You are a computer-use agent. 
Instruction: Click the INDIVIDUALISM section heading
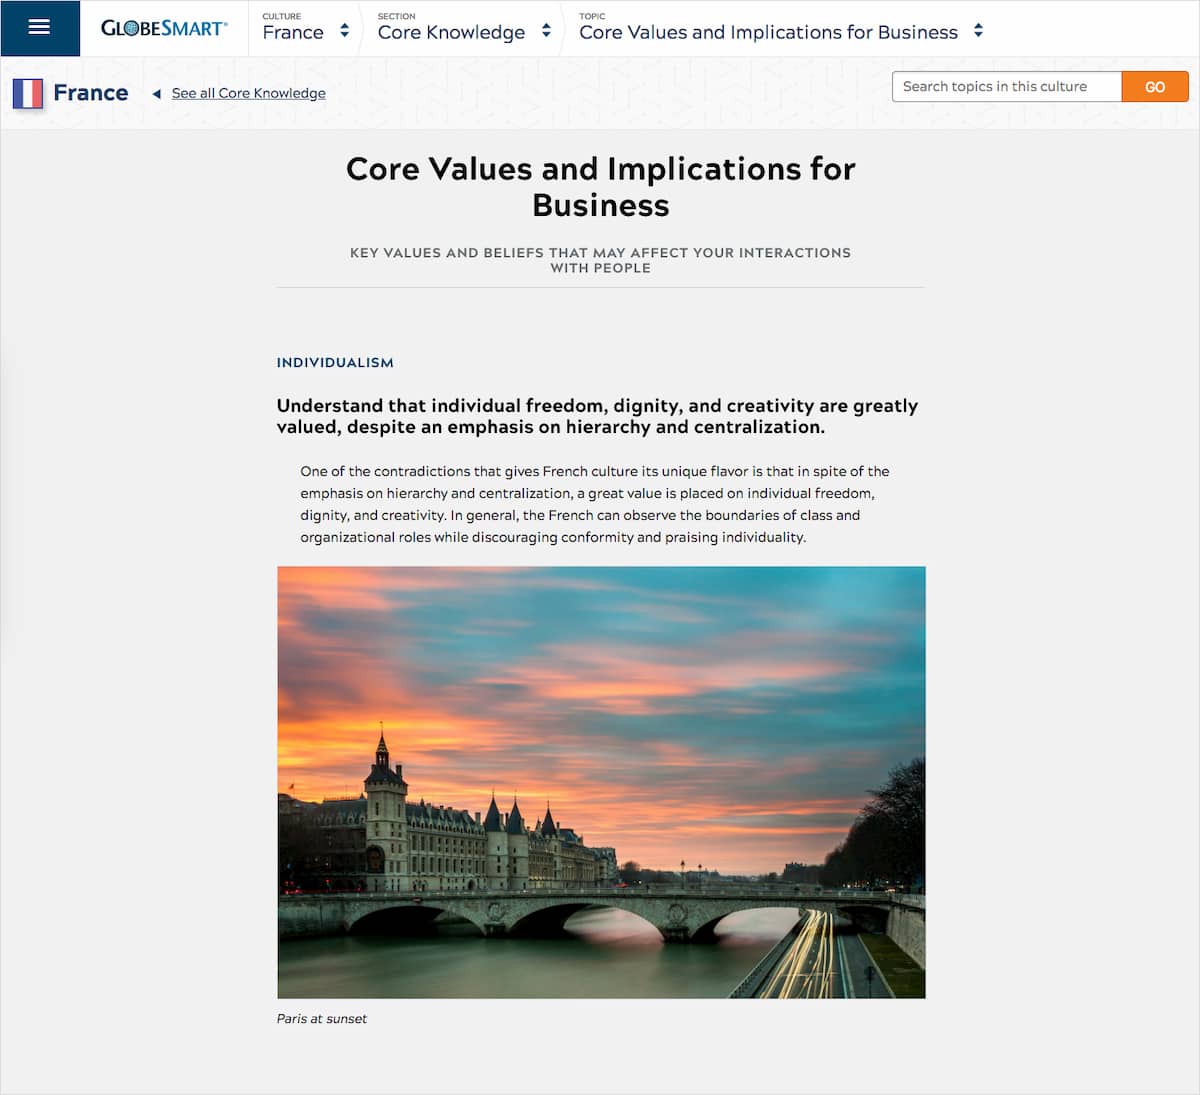click(335, 362)
